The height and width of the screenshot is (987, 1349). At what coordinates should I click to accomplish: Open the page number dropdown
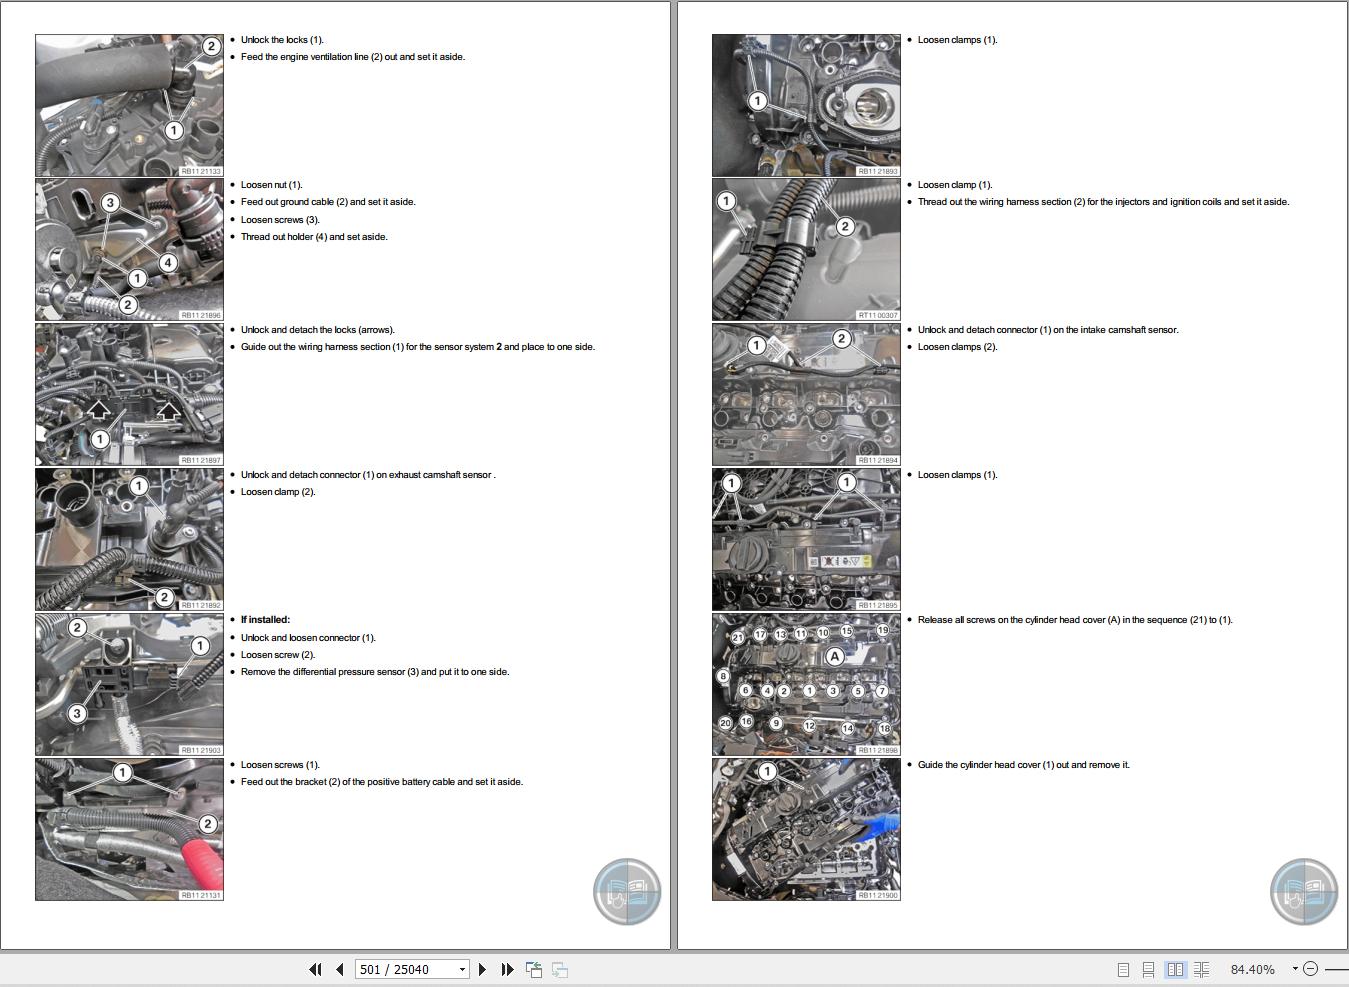pos(462,969)
